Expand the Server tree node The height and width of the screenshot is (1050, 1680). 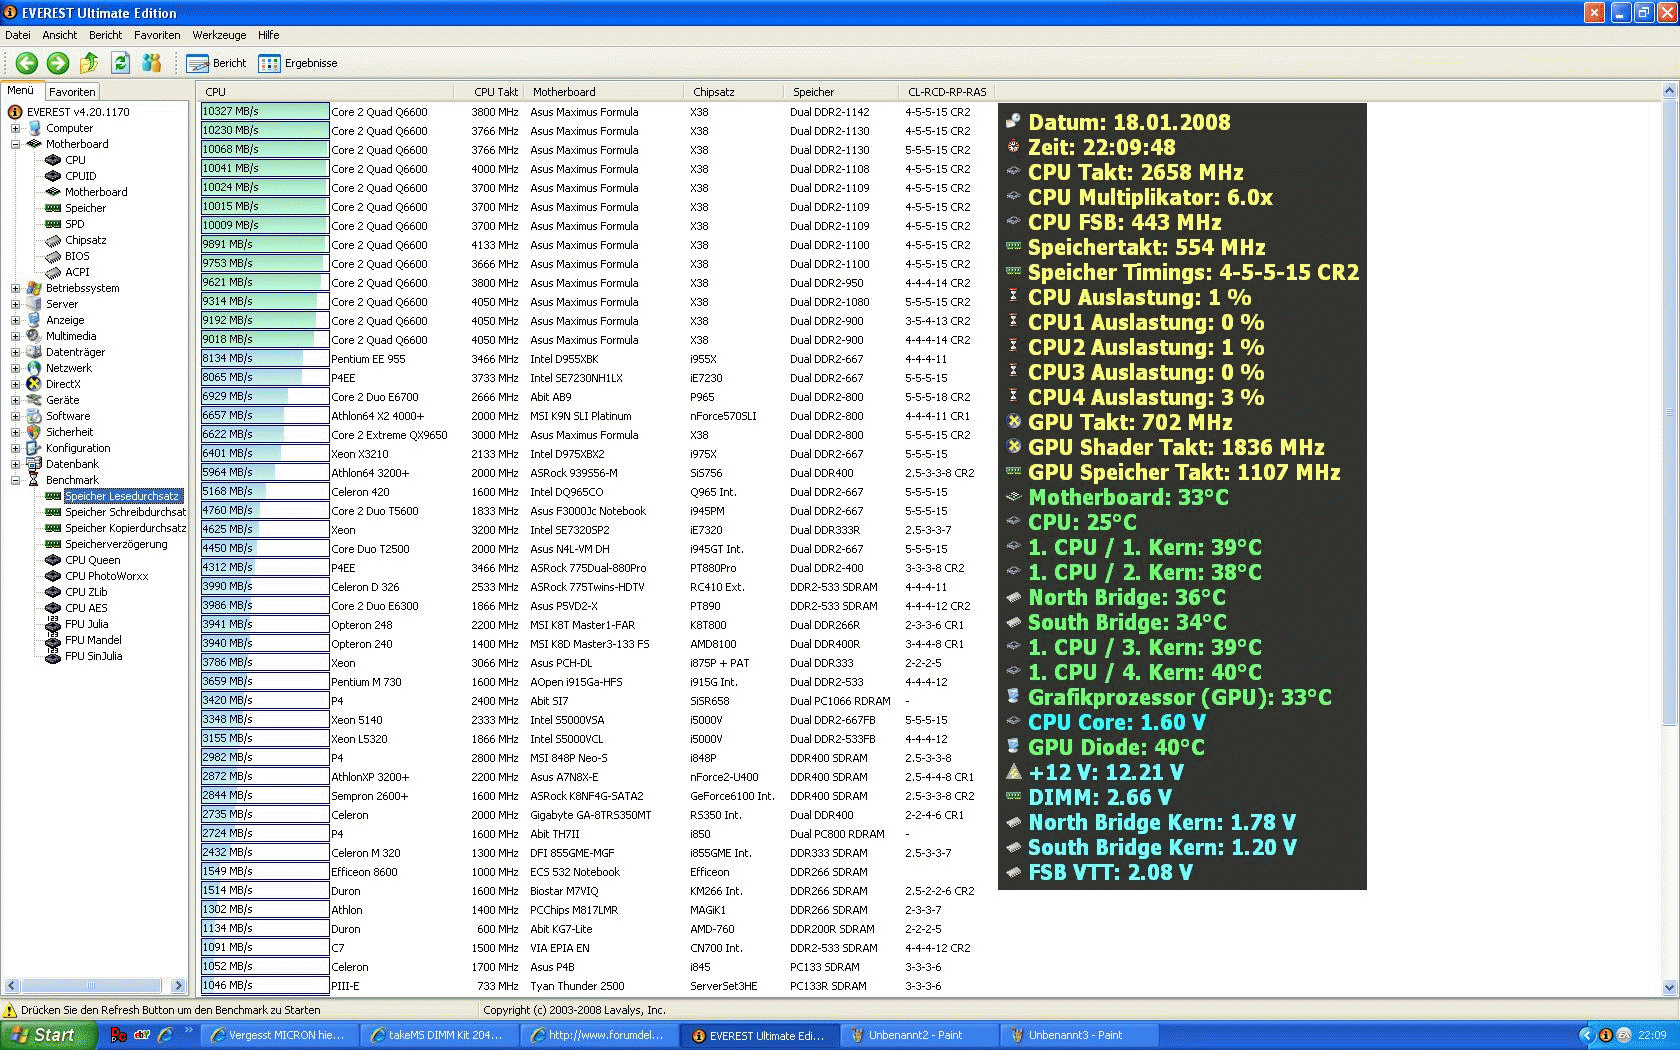[15, 304]
